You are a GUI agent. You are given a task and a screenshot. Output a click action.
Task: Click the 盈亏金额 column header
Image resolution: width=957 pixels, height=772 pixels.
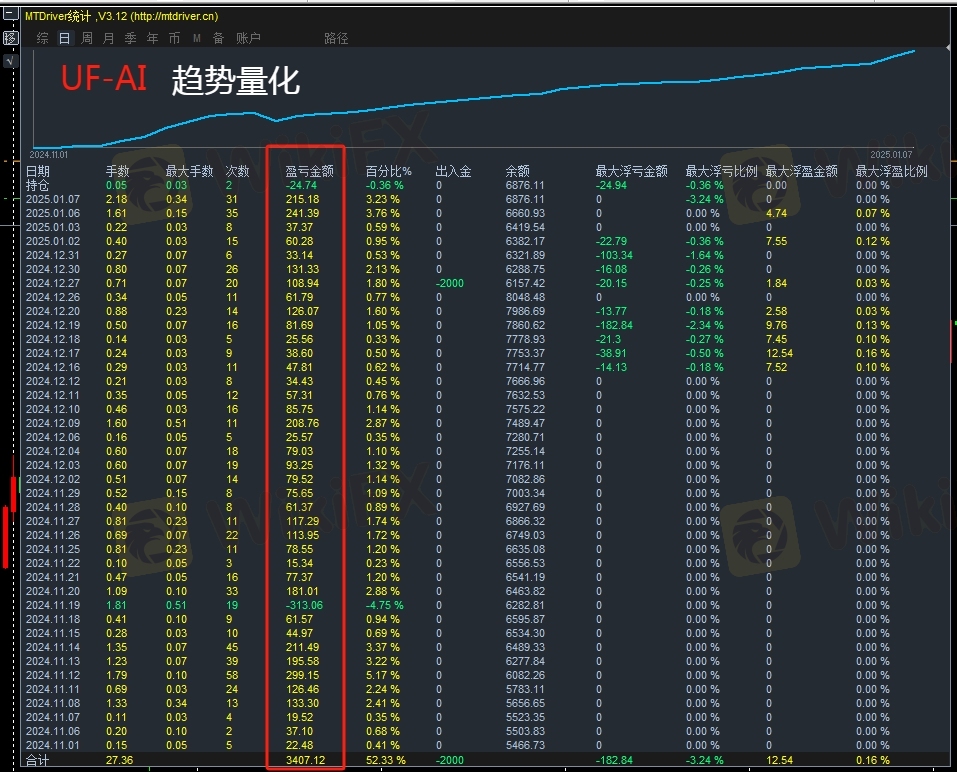[309, 171]
